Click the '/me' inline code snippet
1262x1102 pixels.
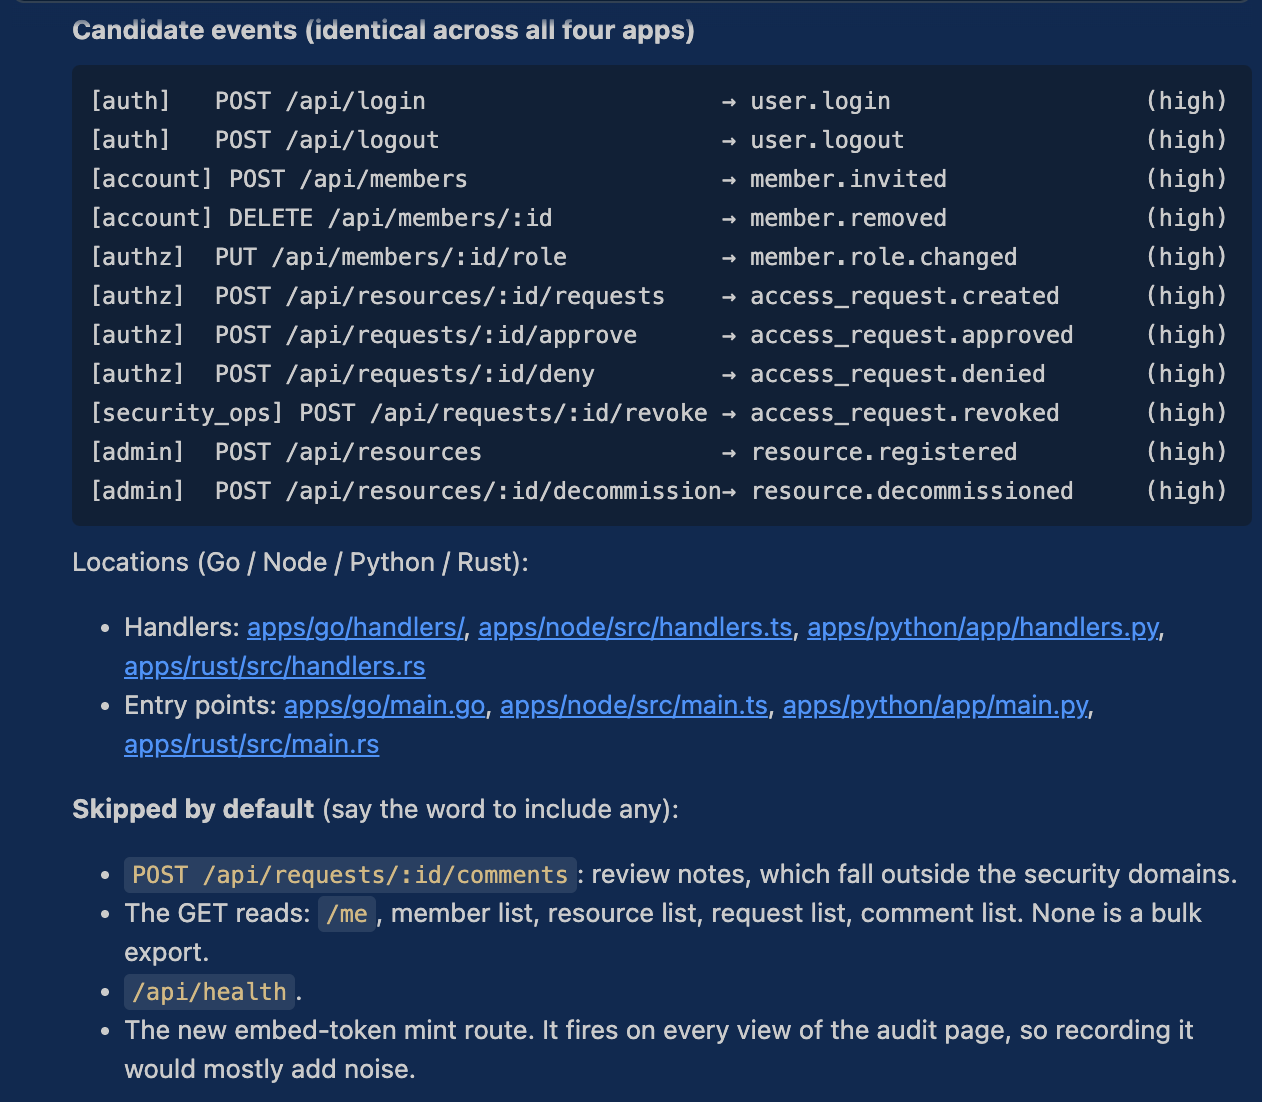pyautogui.click(x=347, y=914)
